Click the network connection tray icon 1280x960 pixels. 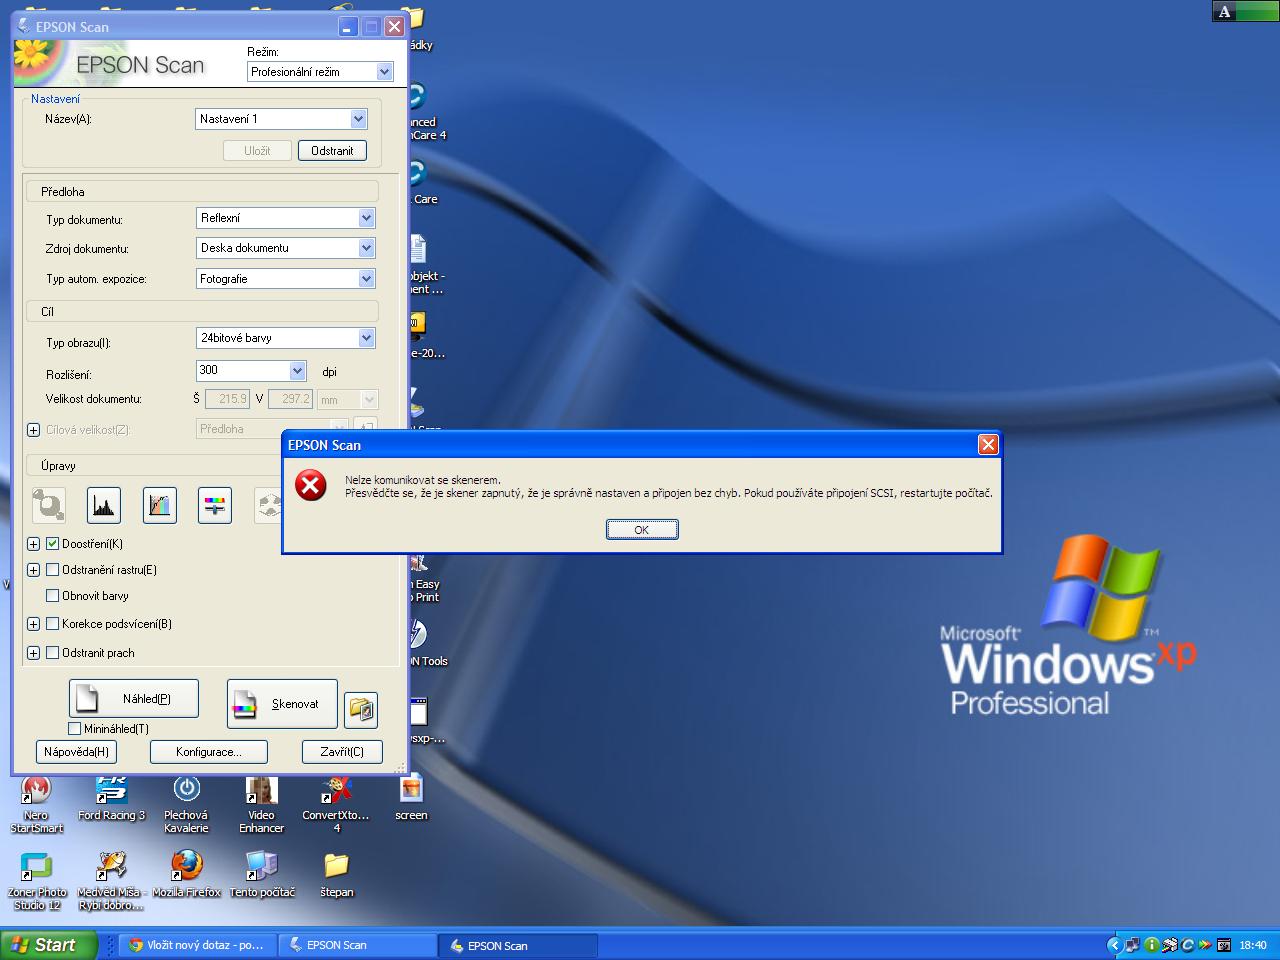point(1132,945)
